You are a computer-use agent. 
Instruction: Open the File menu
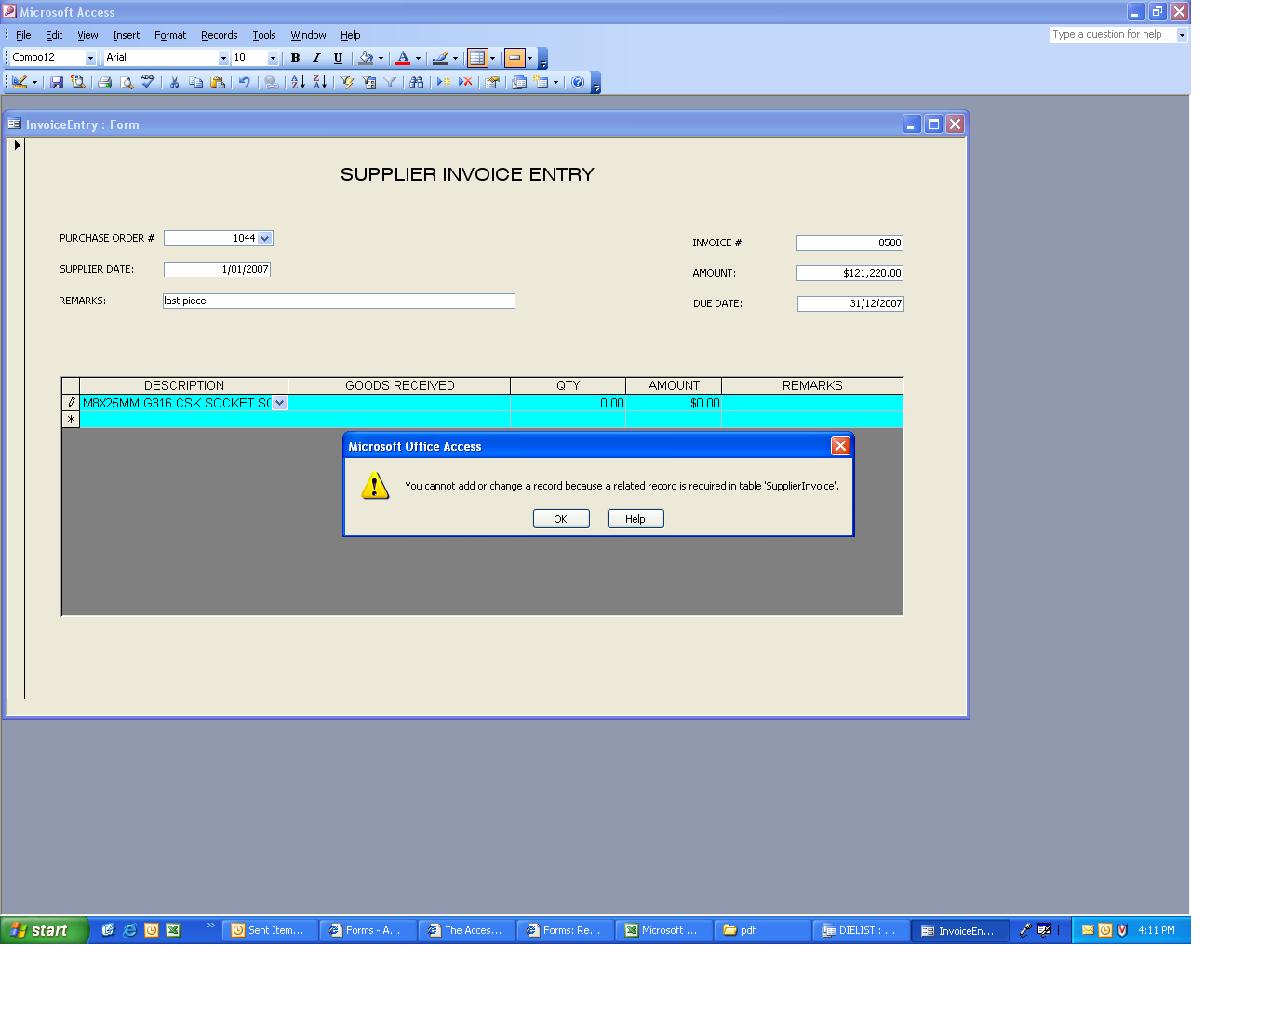(23, 35)
